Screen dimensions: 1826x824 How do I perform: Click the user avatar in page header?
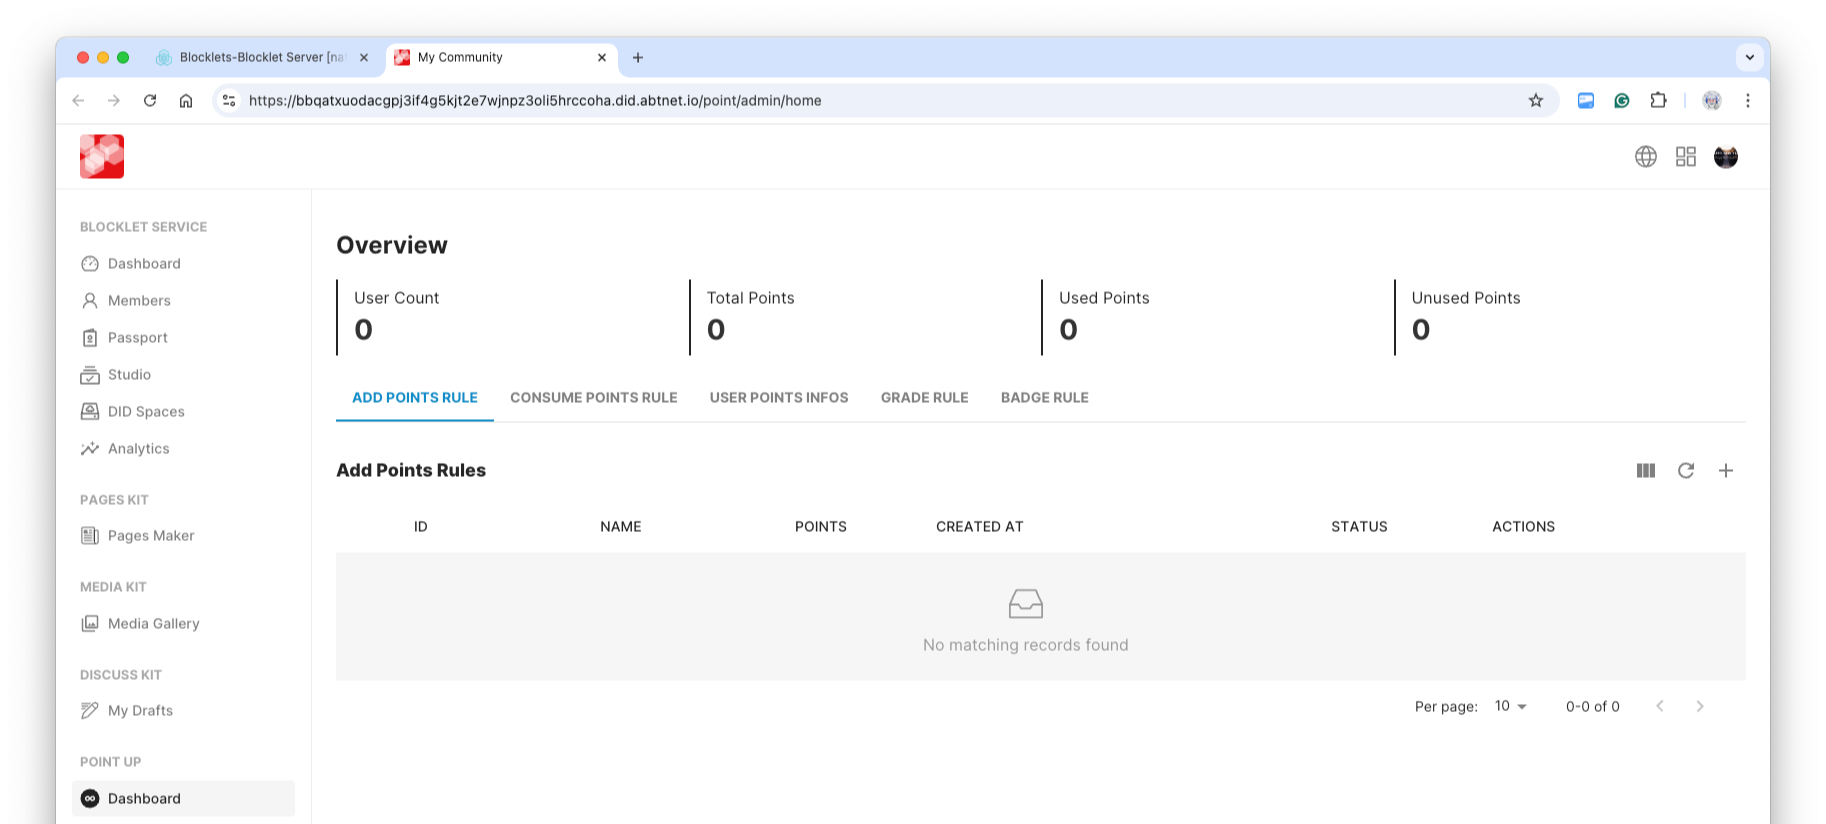coord(1725,157)
